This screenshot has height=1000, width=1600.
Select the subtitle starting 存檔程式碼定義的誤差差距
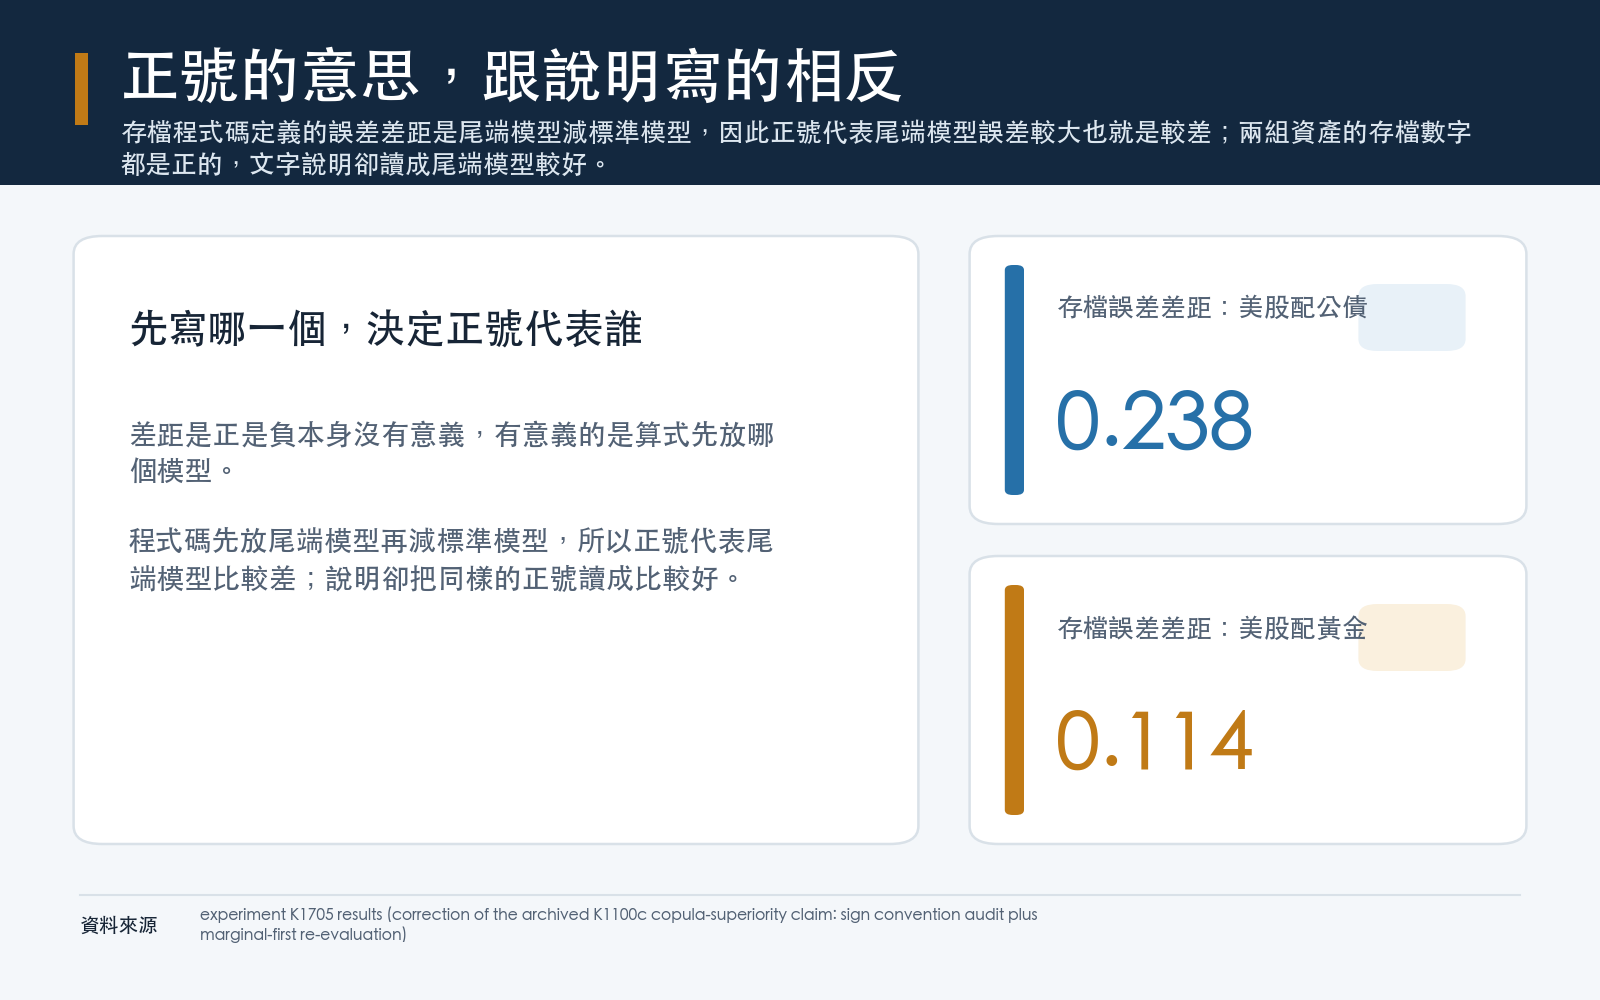(796, 148)
